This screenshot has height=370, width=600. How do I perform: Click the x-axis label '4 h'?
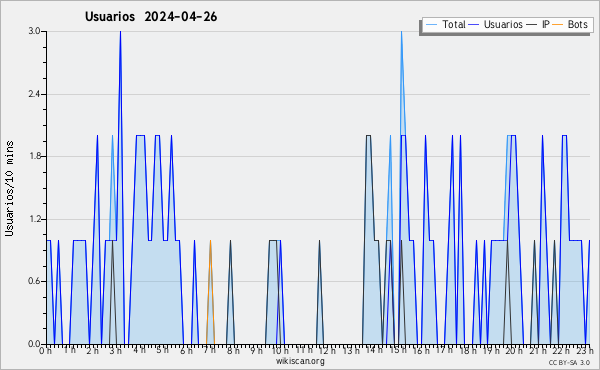coord(139,350)
